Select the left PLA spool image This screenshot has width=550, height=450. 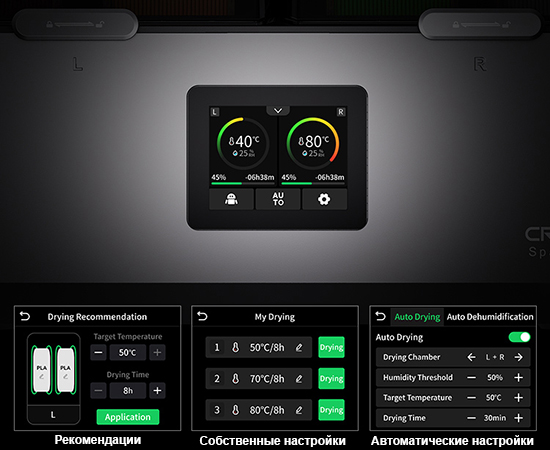pos(41,370)
